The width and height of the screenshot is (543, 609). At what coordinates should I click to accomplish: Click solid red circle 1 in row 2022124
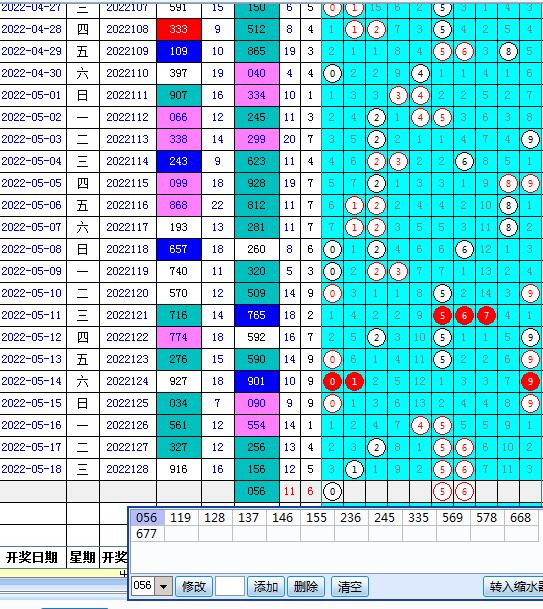[x=354, y=381]
